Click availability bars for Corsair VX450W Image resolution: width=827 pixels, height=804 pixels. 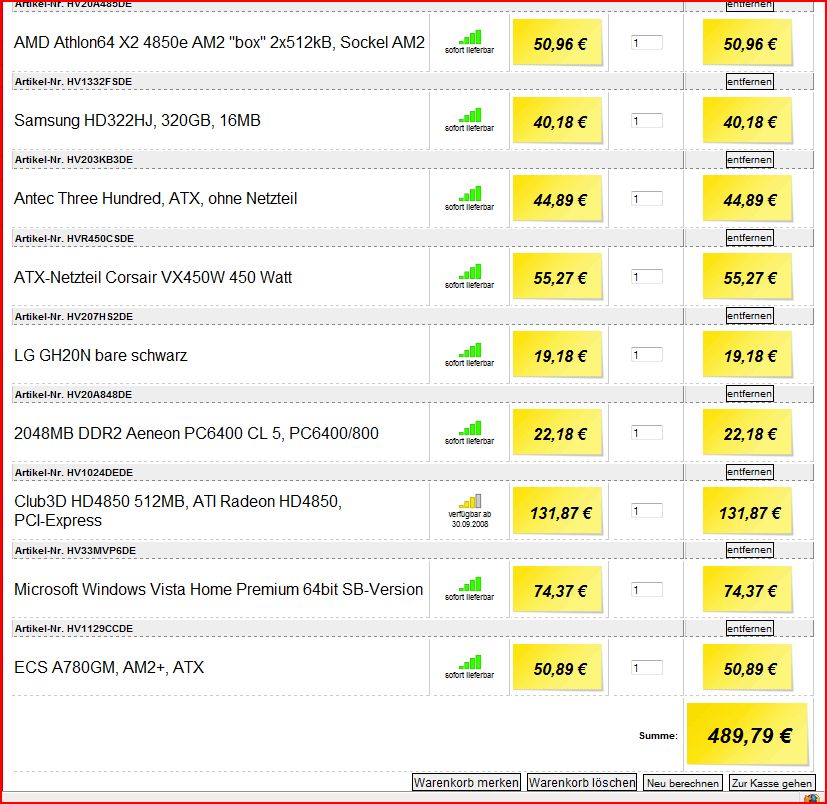pos(470,272)
